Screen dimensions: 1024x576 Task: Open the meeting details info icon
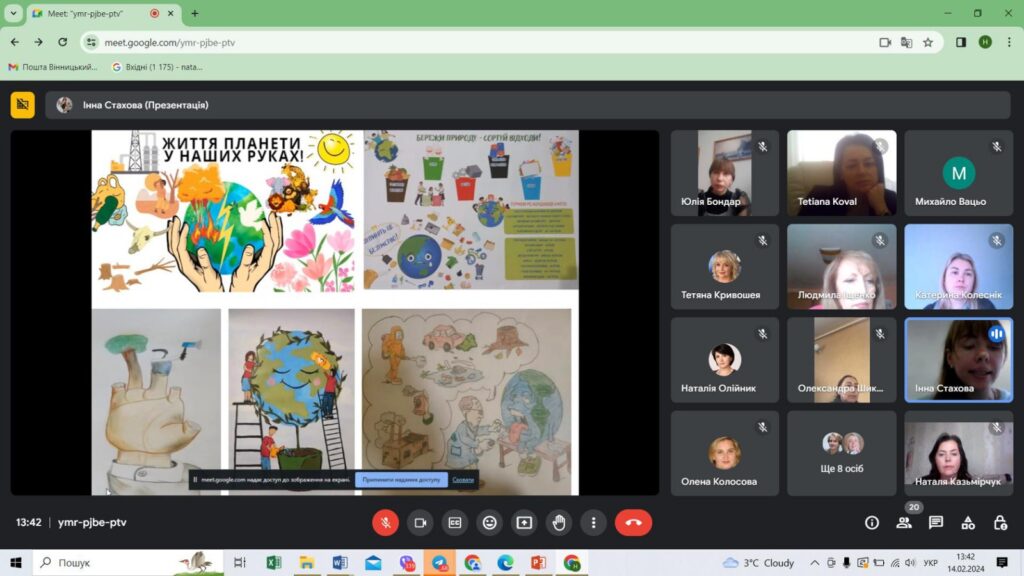[x=872, y=522]
